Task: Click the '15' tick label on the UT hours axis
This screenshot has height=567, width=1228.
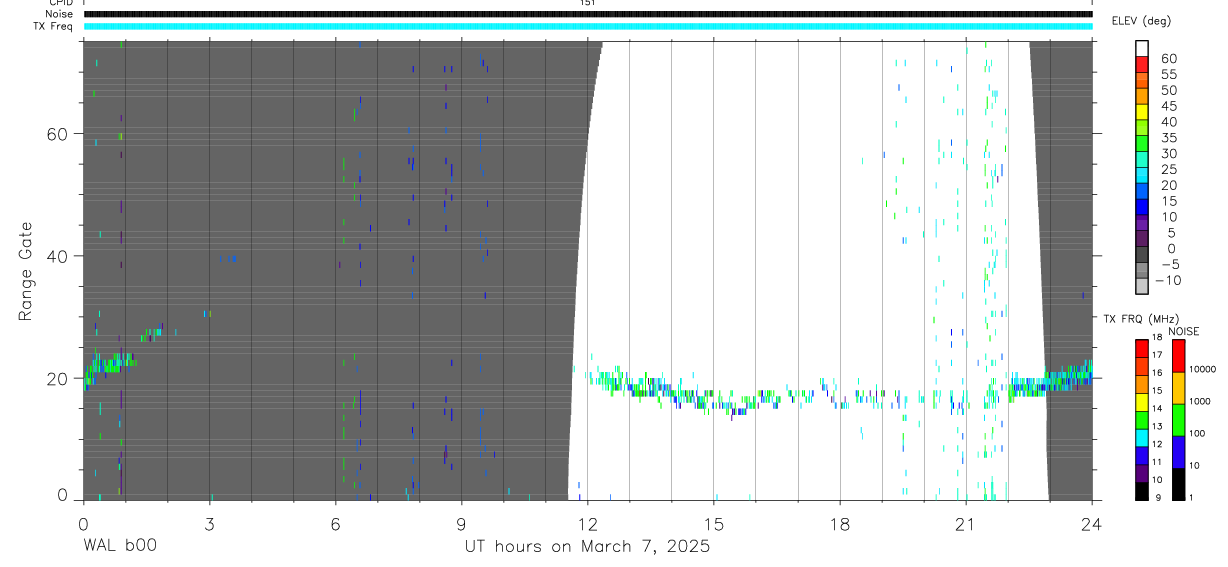Action: tap(713, 523)
